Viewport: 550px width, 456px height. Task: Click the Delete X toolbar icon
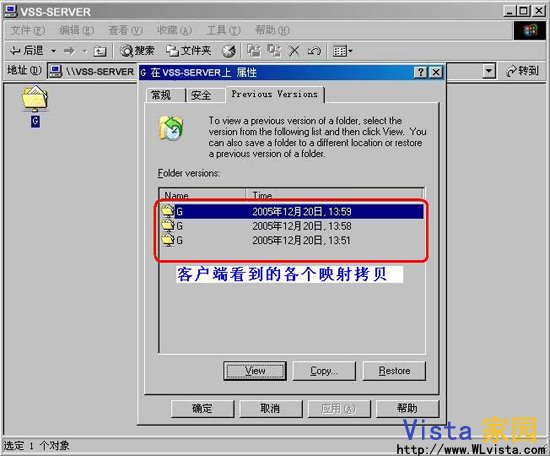tap(294, 51)
